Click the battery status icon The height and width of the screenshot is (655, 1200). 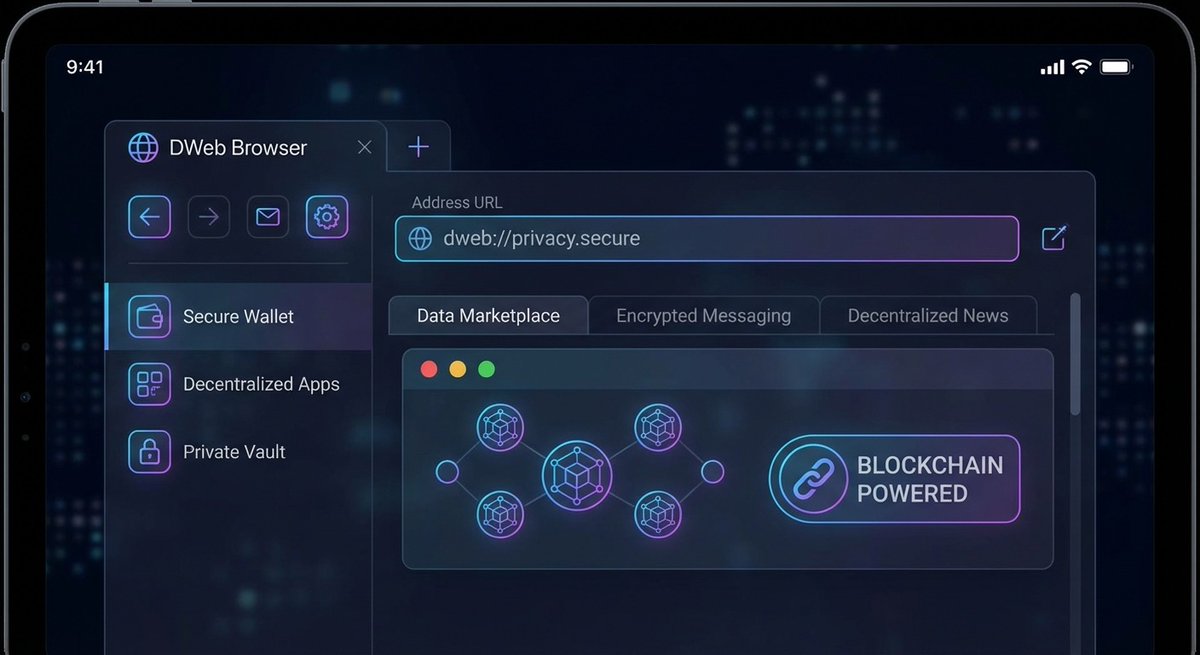pyautogui.click(x=1116, y=67)
